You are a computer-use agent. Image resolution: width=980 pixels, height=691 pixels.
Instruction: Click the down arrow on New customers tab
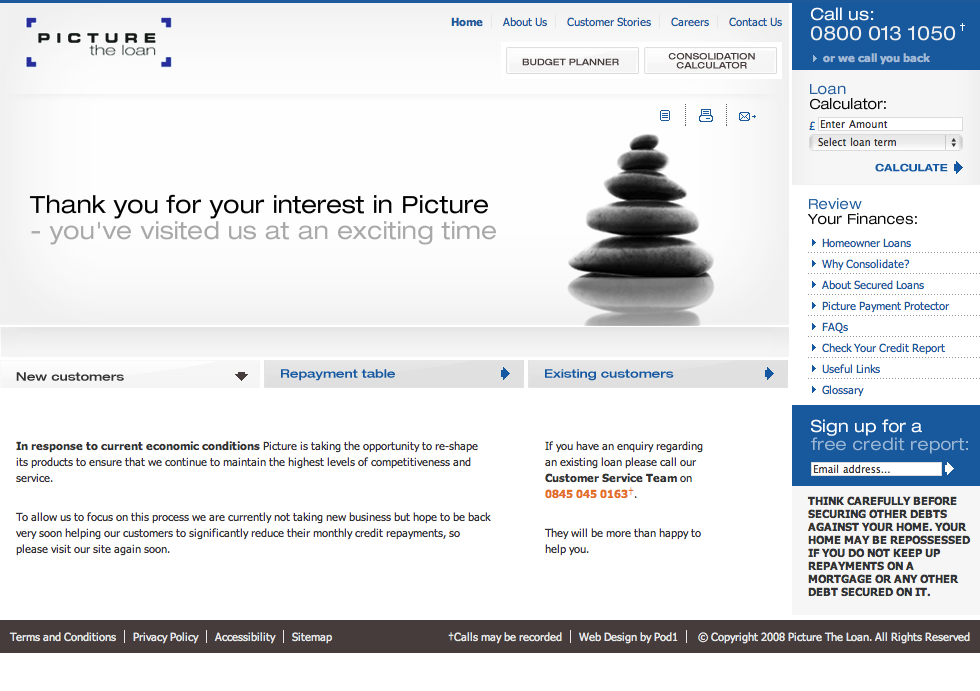241,376
